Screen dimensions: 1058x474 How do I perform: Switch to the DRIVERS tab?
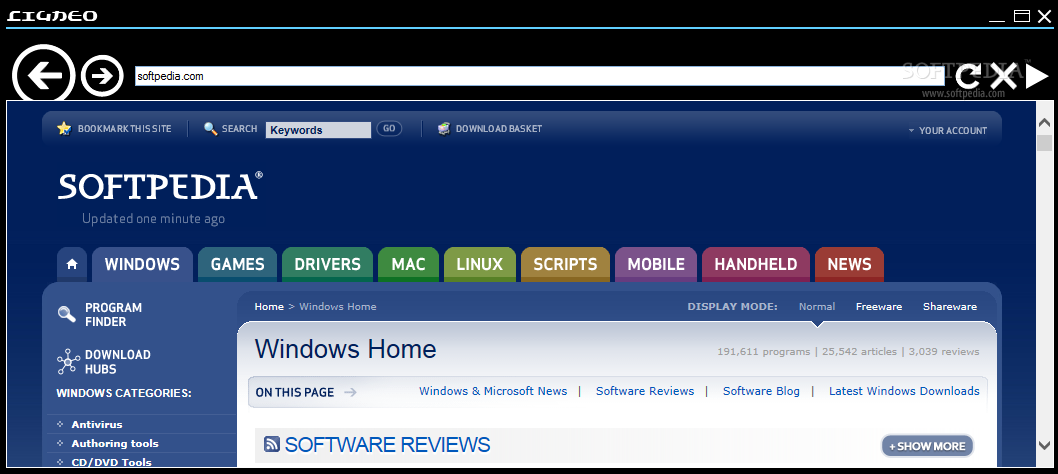coord(327,264)
